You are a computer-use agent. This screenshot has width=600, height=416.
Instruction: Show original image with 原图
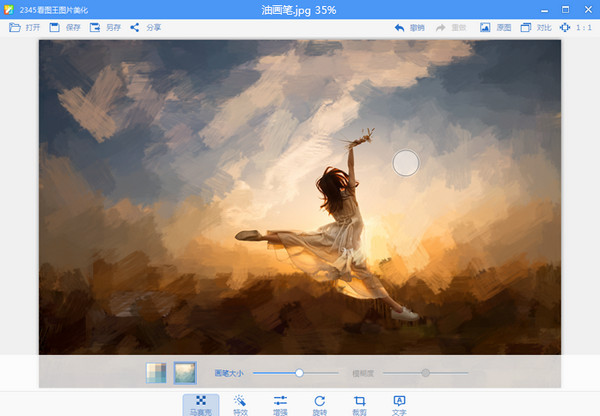pyautogui.click(x=494, y=27)
